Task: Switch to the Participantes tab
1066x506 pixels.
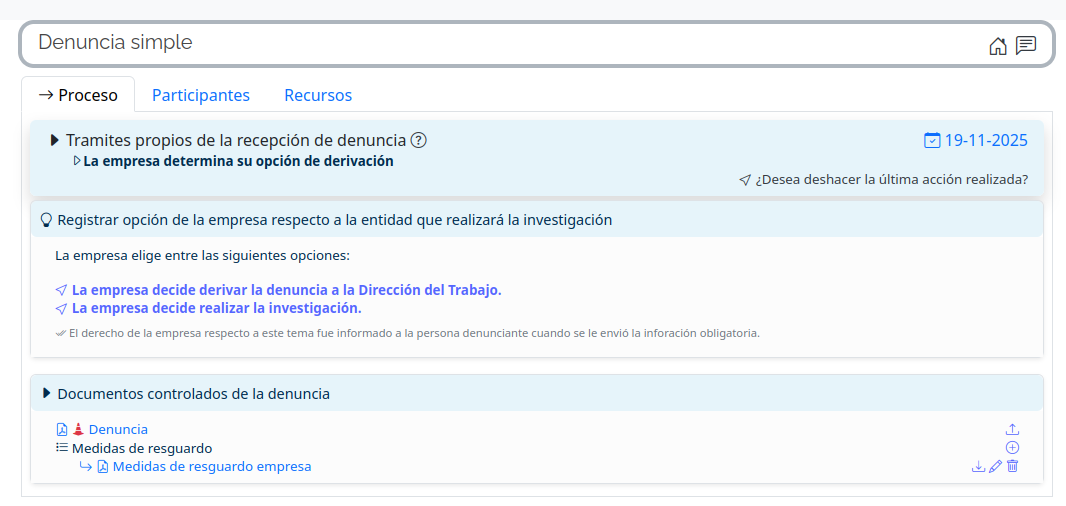Action: pos(201,96)
